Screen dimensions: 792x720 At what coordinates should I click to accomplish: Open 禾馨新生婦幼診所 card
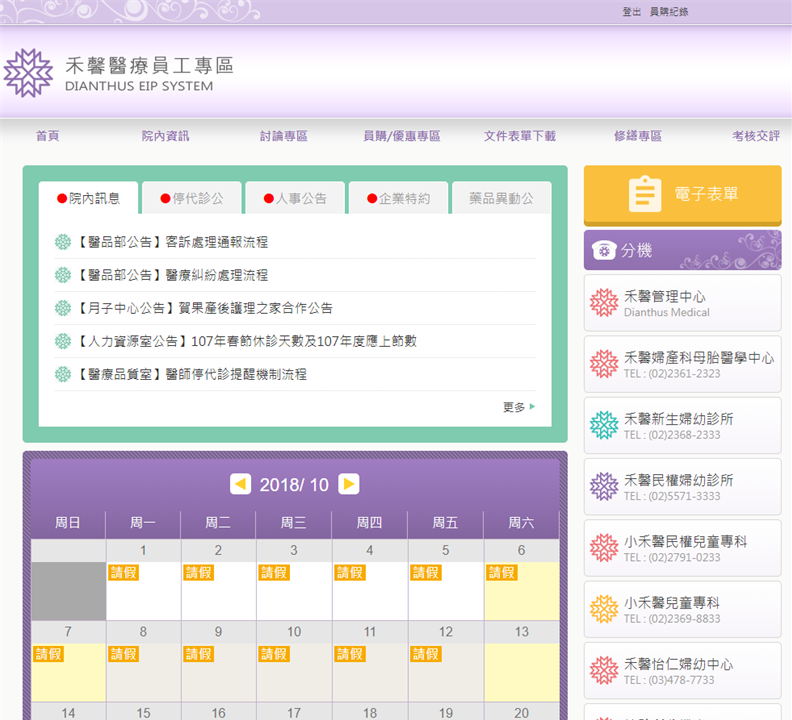click(x=682, y=425)
